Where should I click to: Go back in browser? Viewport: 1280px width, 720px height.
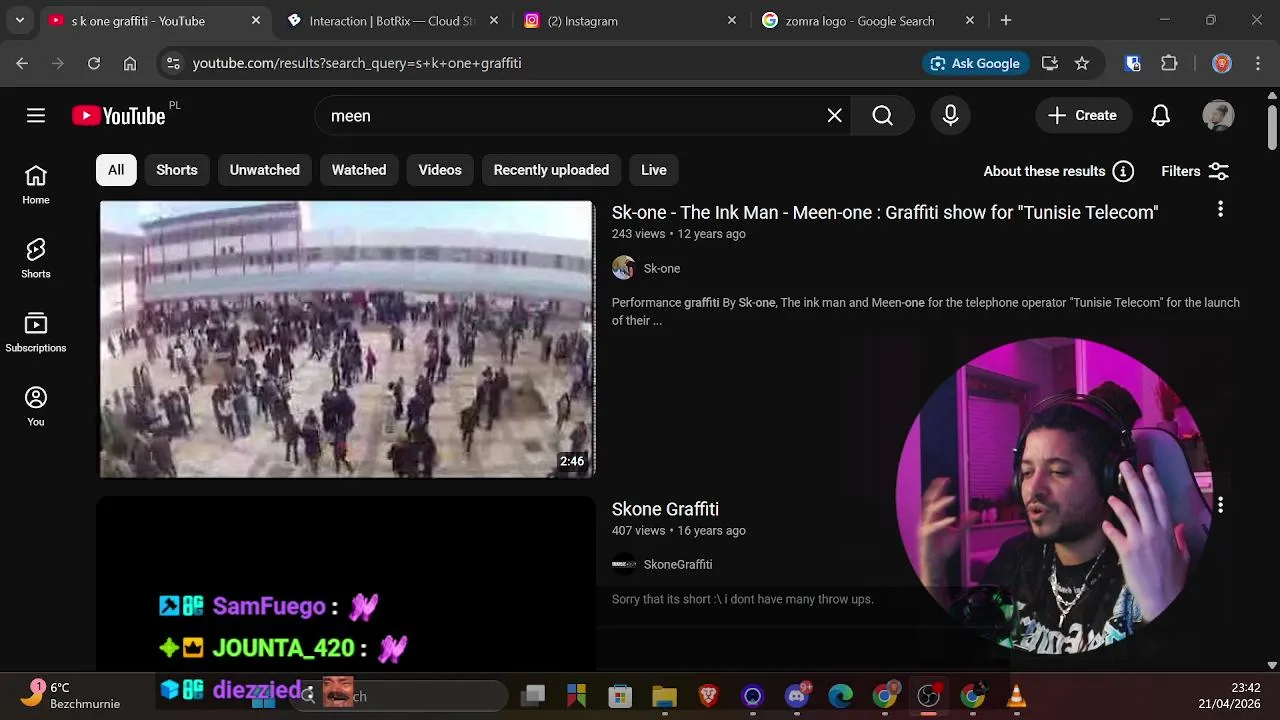click(22, 63)
